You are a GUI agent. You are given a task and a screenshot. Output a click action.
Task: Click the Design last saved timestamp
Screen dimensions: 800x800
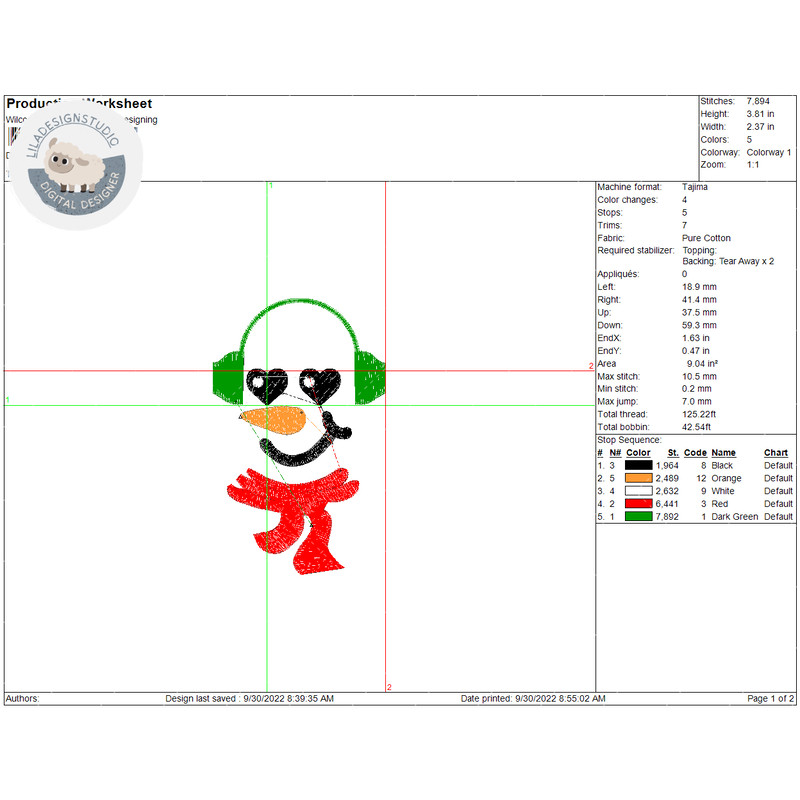(x=249, y=699)
